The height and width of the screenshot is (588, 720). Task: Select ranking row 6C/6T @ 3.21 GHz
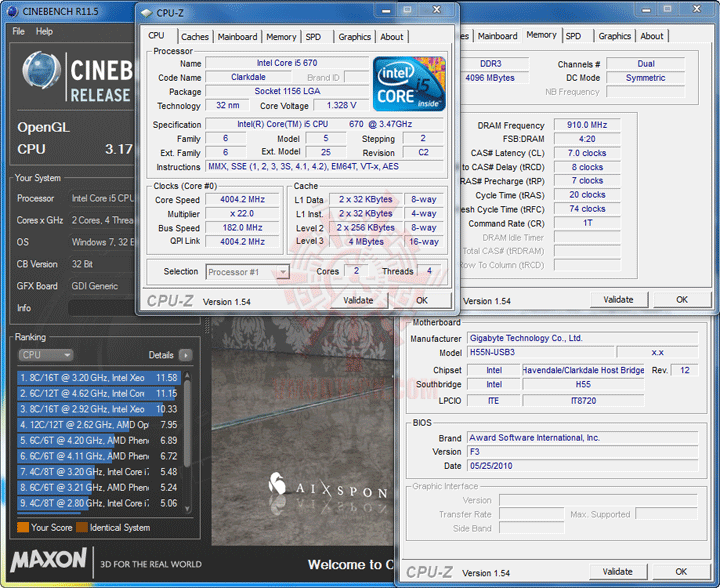tap(99, 487)
